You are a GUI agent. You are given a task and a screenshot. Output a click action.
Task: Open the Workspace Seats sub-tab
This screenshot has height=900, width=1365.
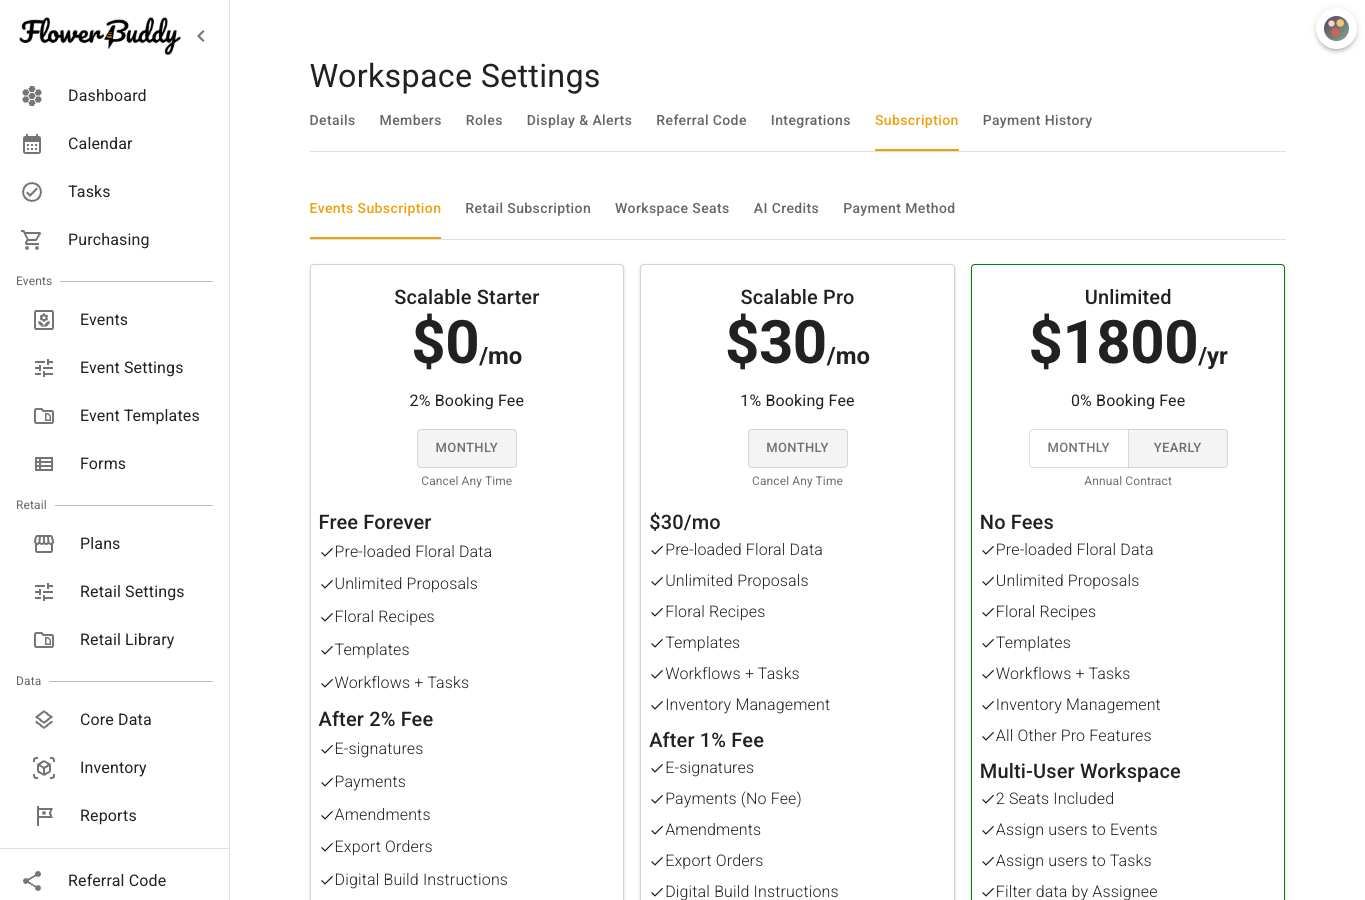coord(672,209)
